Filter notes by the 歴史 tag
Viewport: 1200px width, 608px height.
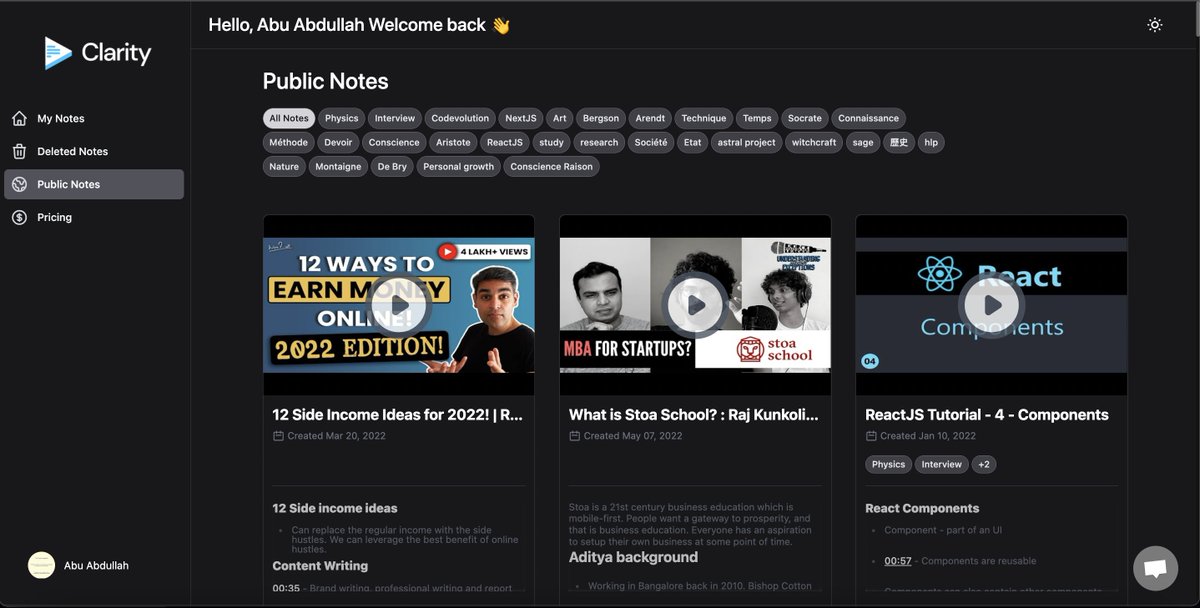899,142
